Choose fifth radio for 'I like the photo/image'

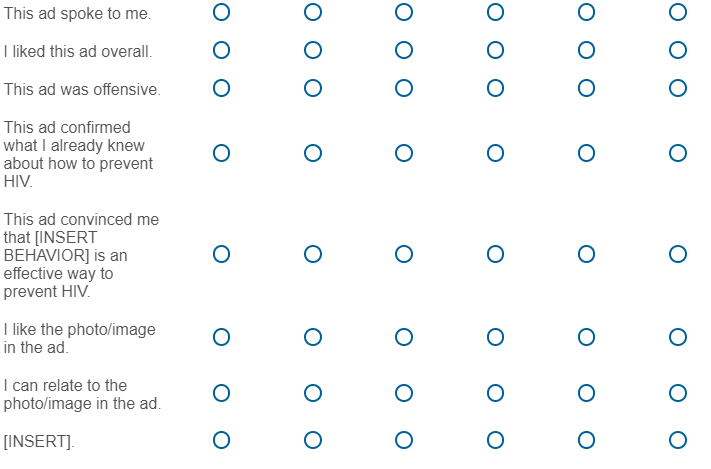586,337
